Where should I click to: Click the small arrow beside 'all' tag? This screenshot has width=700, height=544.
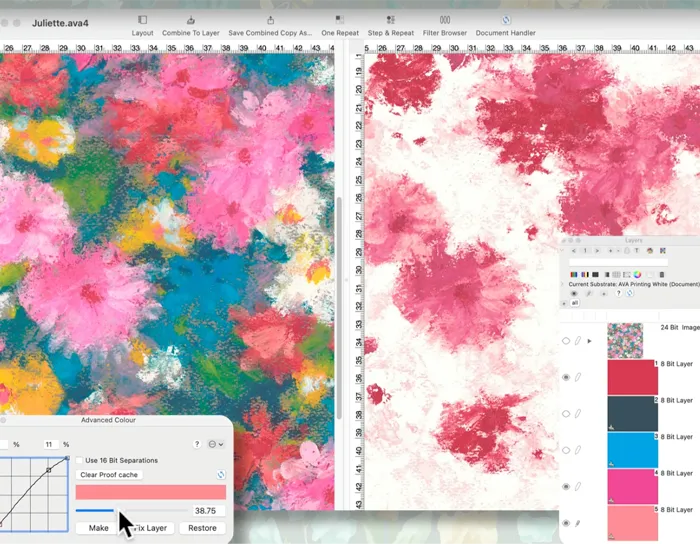[x=564, y=303]
